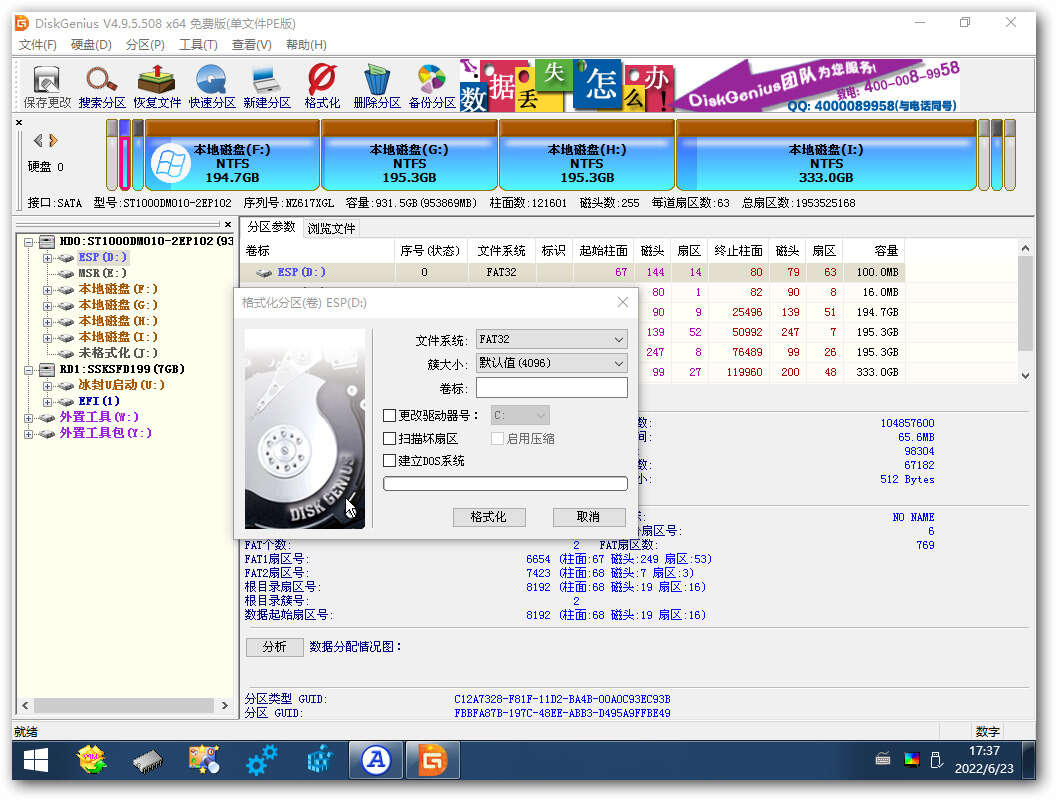Open the blue 'A' taskbar application

(x=376, y=761)
